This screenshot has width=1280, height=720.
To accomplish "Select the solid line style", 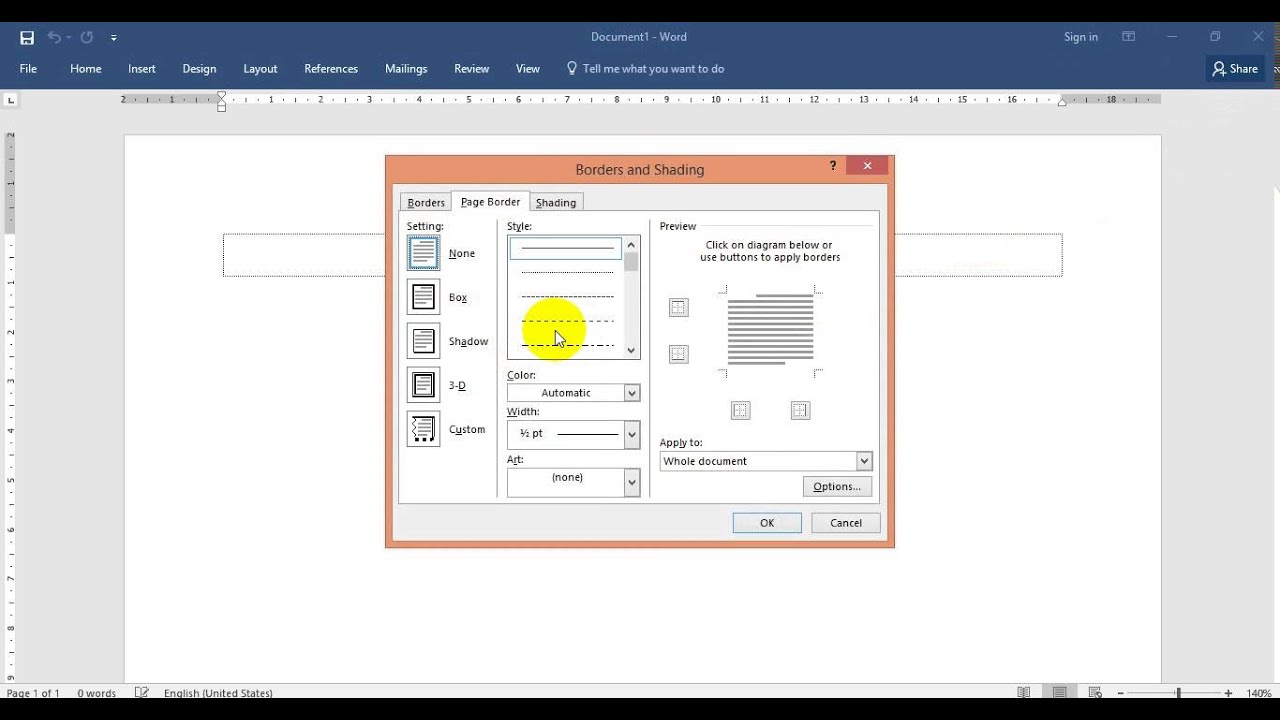I will point(566,247).
